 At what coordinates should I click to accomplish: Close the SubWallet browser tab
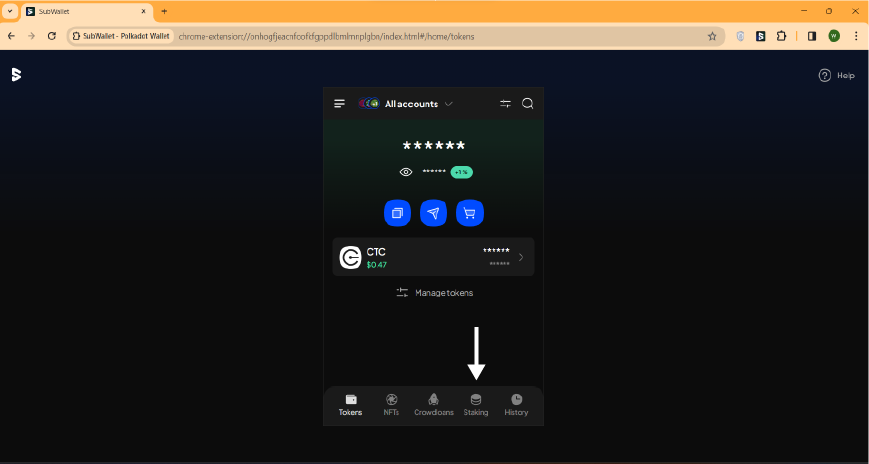coord(144,11)
